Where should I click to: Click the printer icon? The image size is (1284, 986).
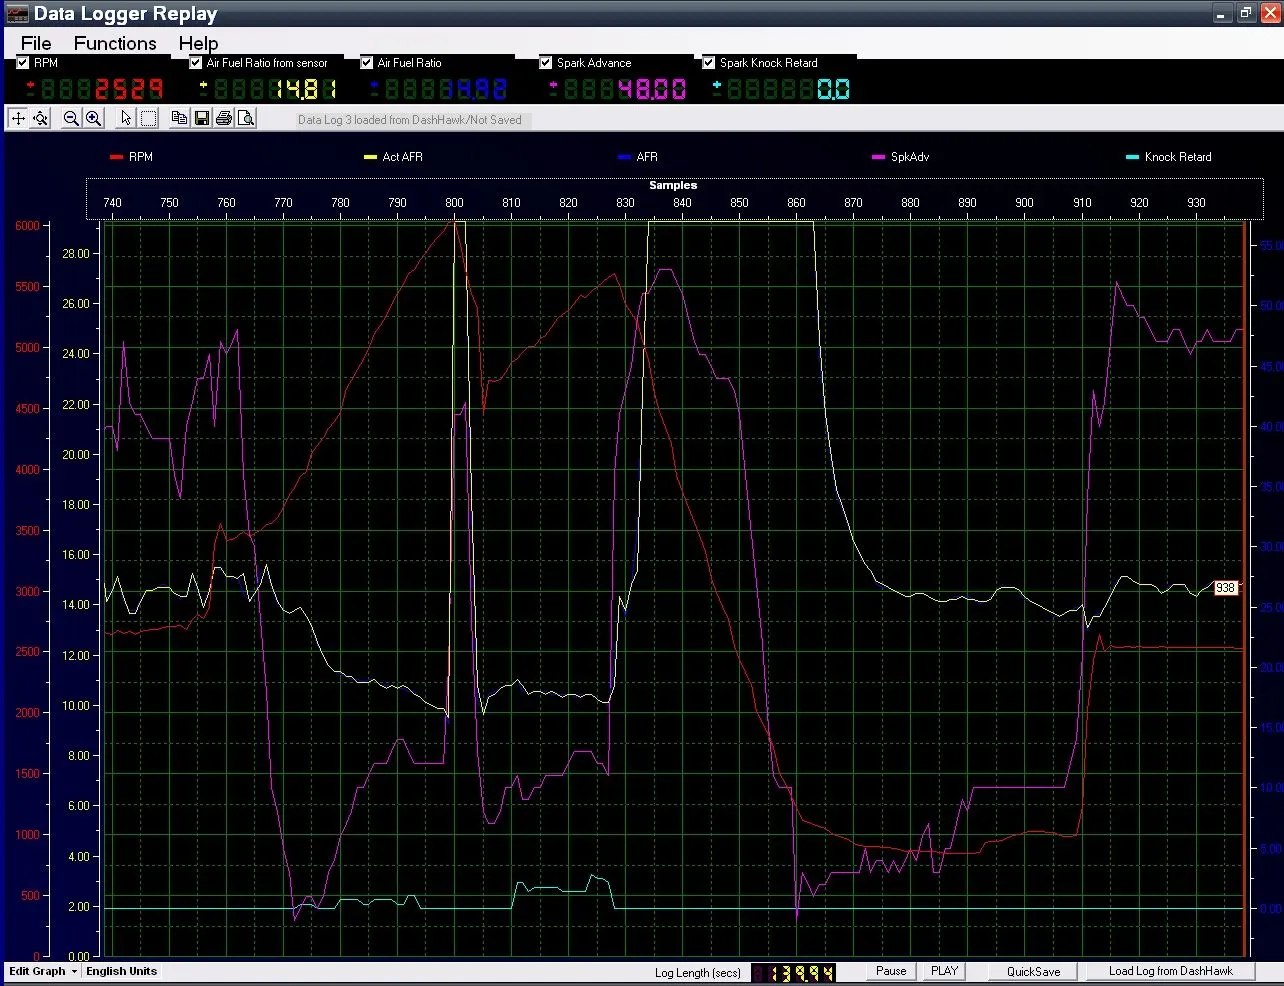point(224,118)
